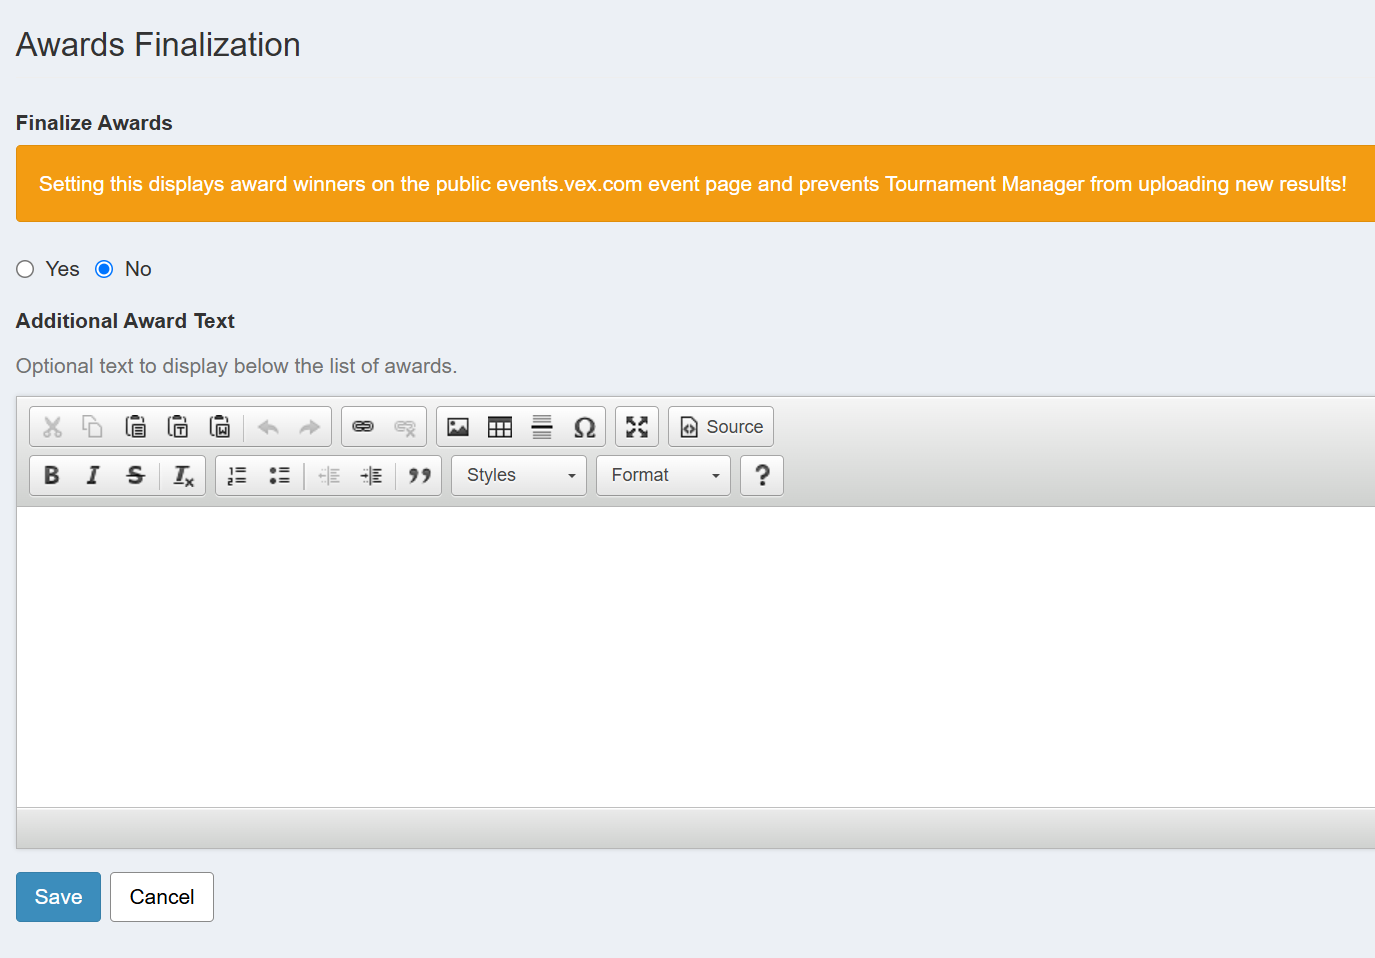Click Paste from Word icon

pos(219,427)
